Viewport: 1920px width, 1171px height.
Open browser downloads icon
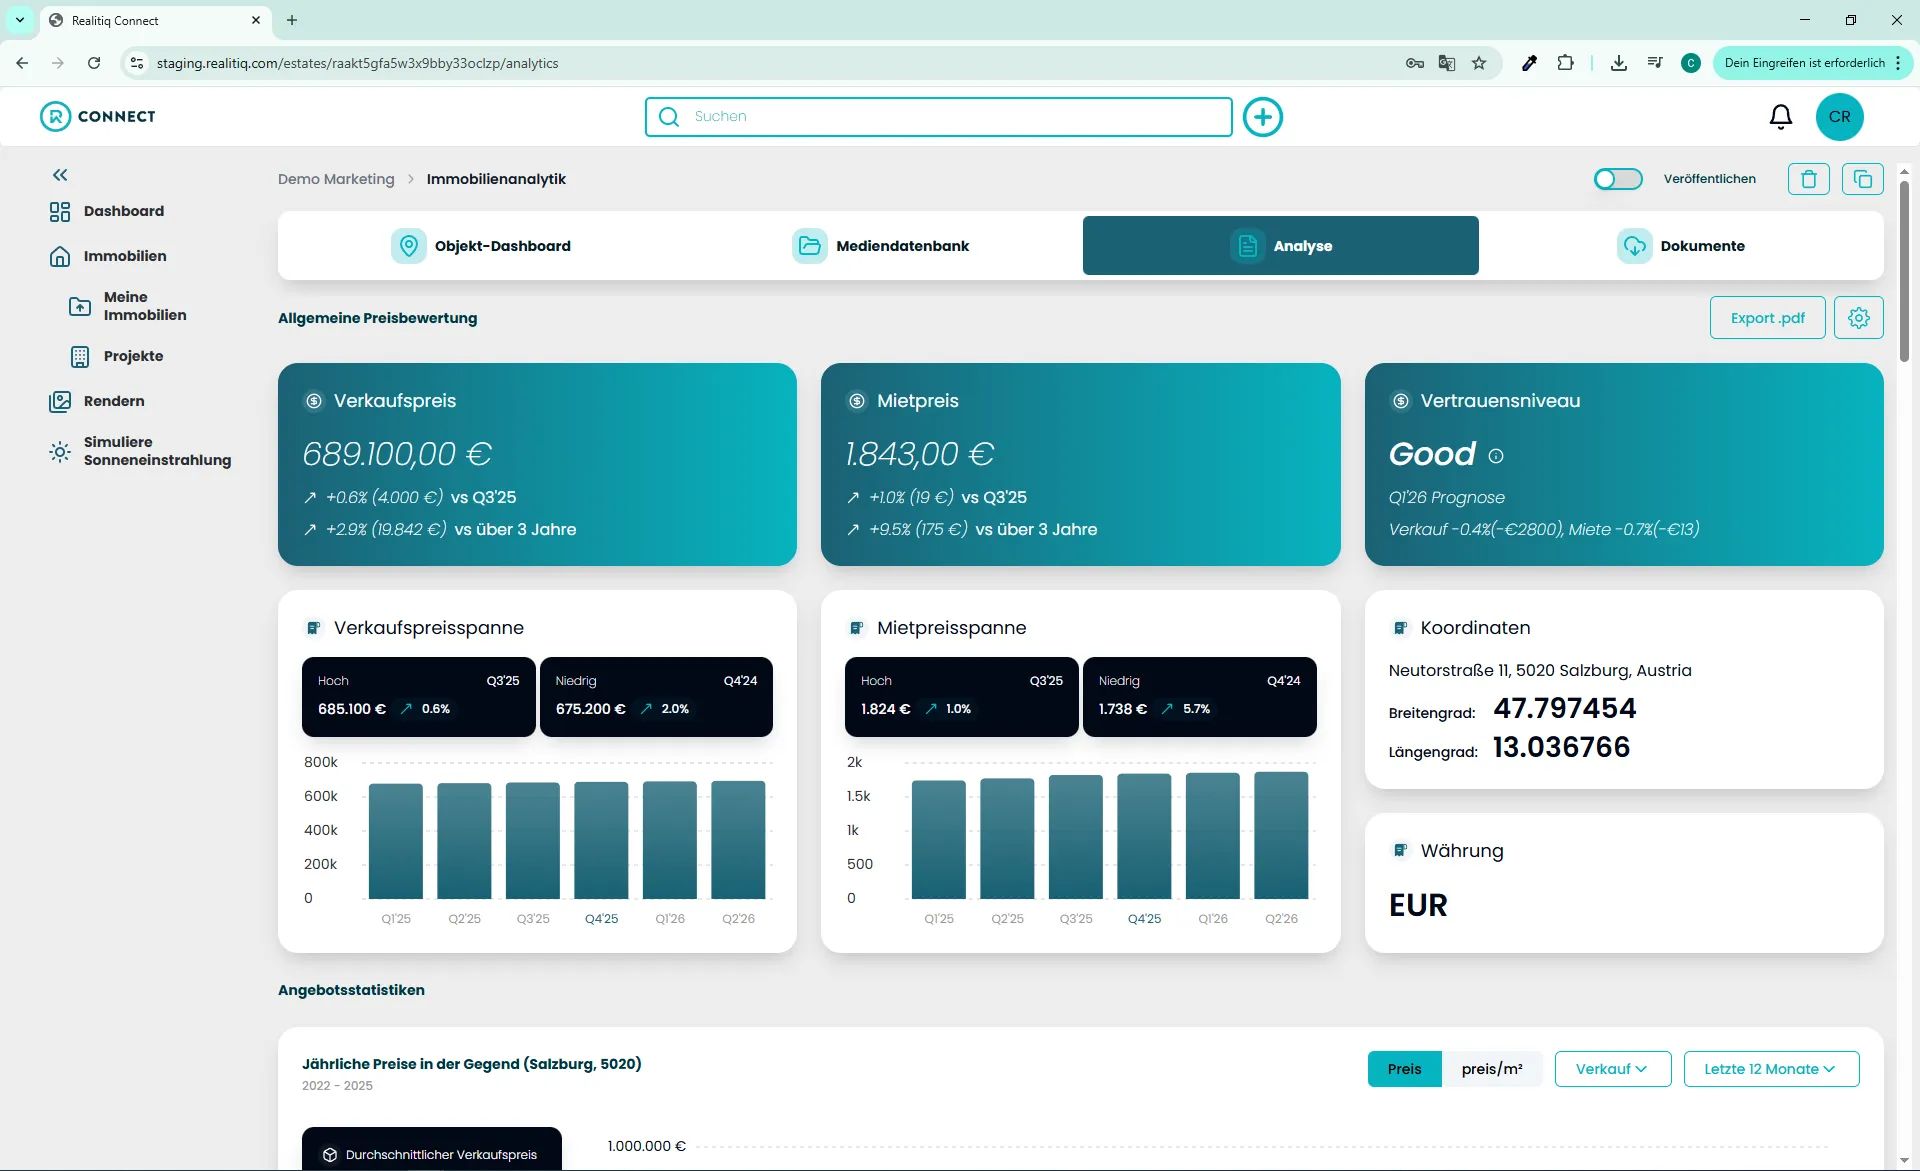pos(1618,63)
